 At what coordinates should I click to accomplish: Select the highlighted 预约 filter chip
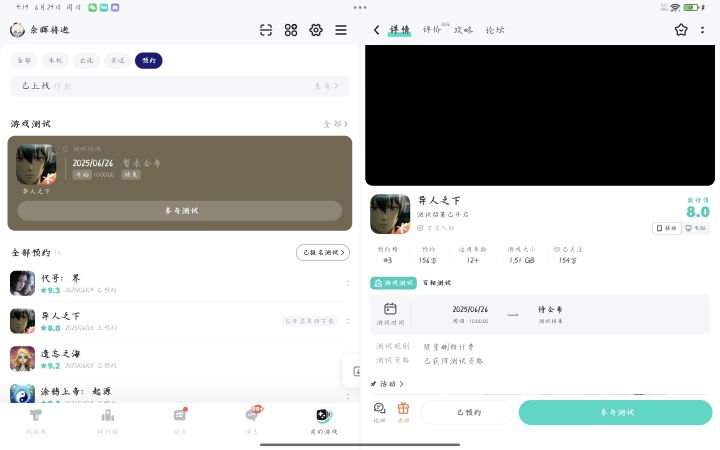point(149,61)
